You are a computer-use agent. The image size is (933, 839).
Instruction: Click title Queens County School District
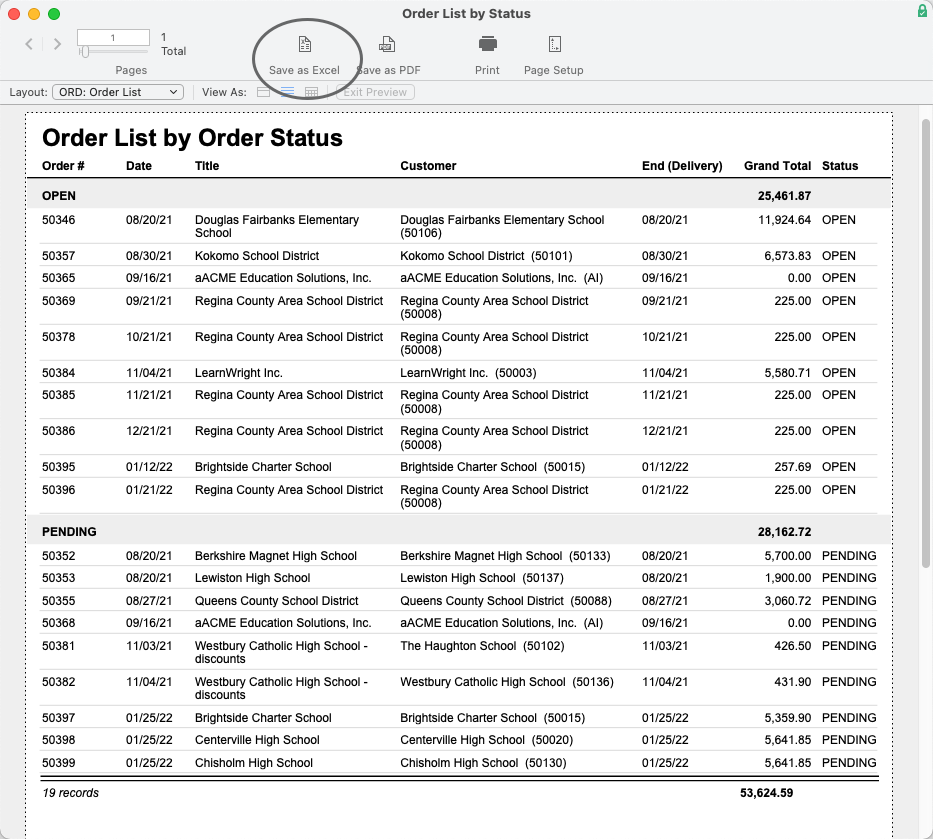pos(277,601)
